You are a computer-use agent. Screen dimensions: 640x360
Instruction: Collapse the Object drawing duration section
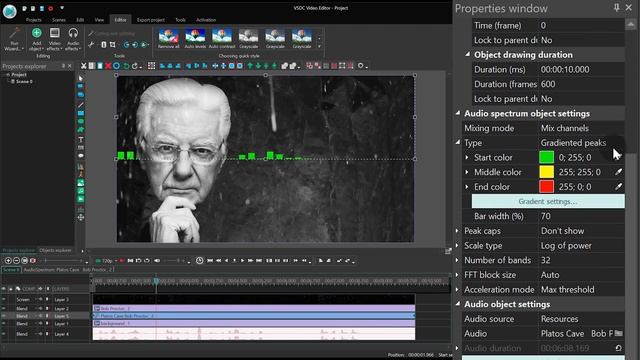point(467,54)
